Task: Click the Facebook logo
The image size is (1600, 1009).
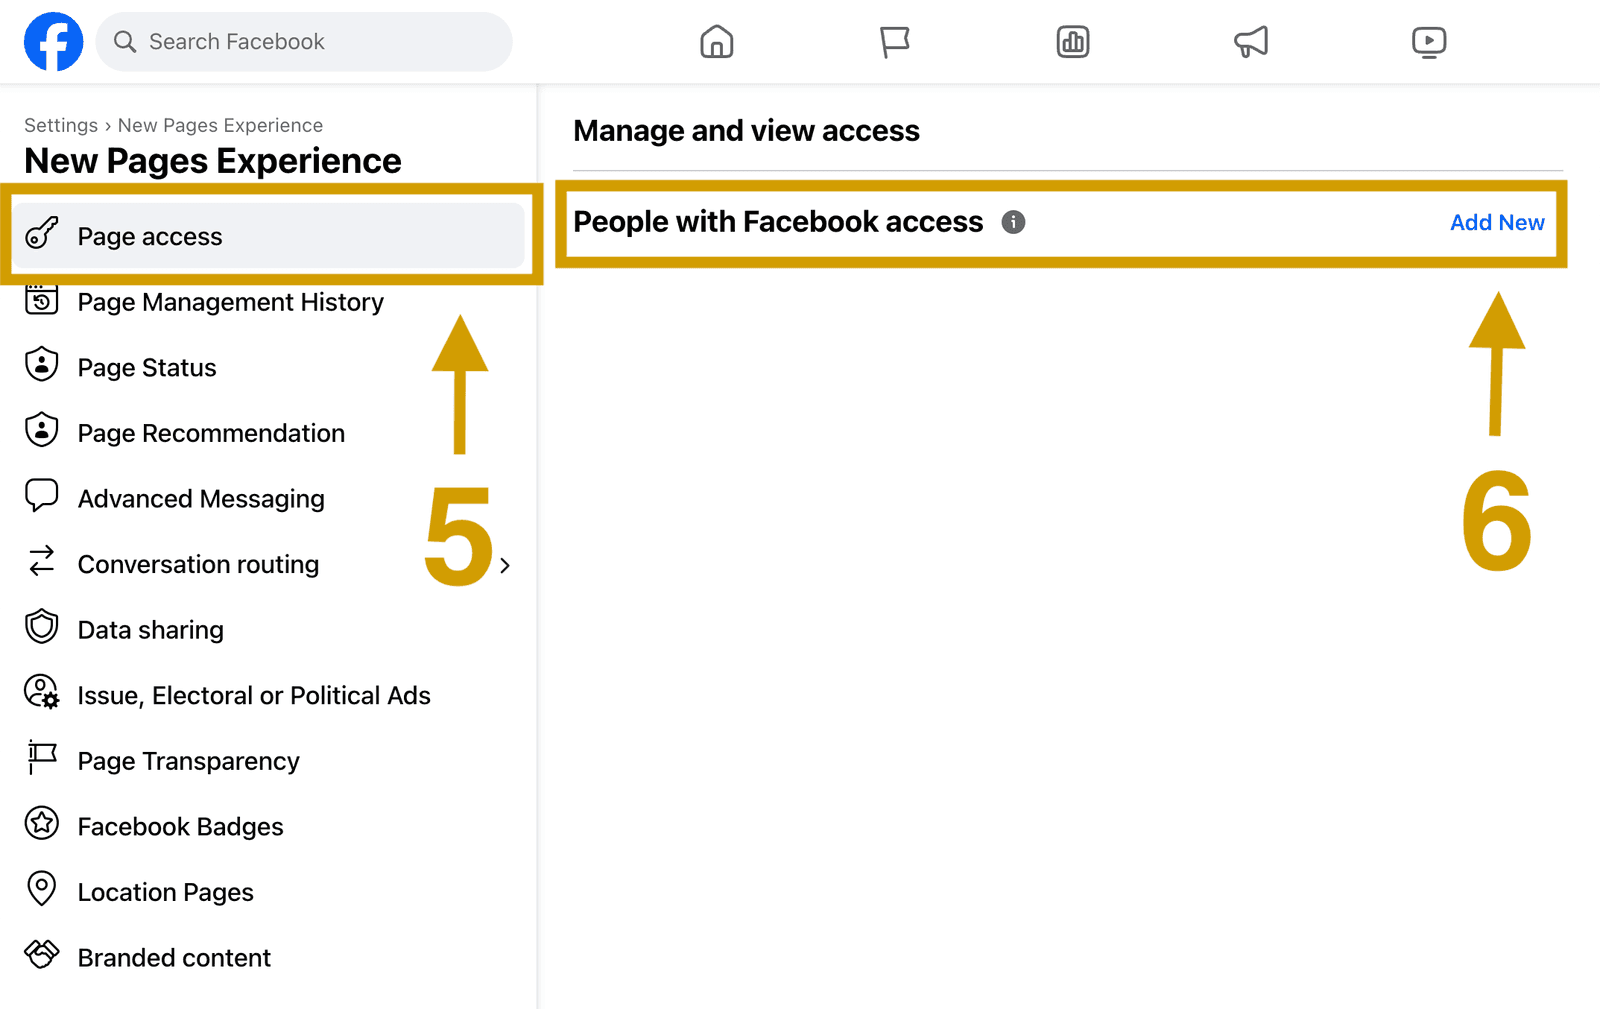Action: (x=53, y=42)
